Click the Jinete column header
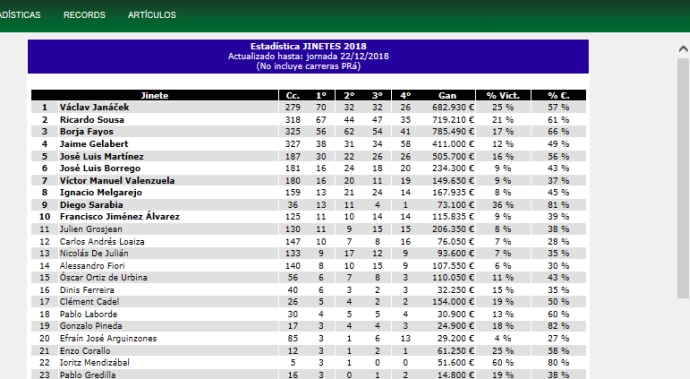Screen dimensions: 690x379 point(154,95)
